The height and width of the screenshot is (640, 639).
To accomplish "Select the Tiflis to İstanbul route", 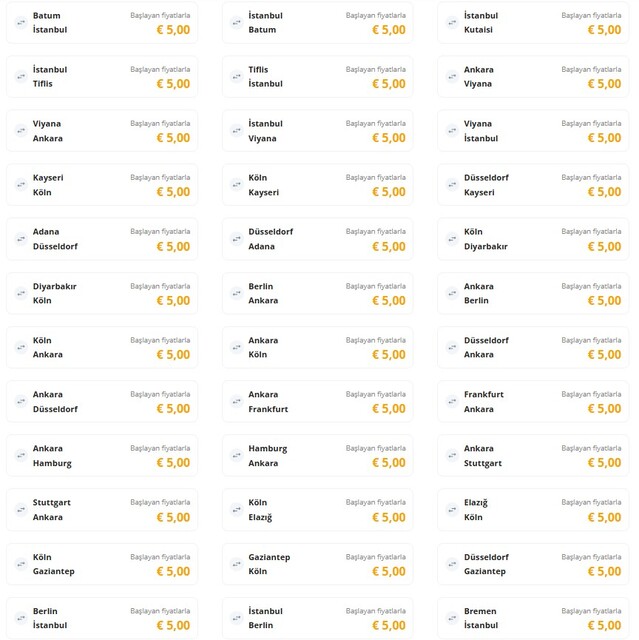I will 317,76.
